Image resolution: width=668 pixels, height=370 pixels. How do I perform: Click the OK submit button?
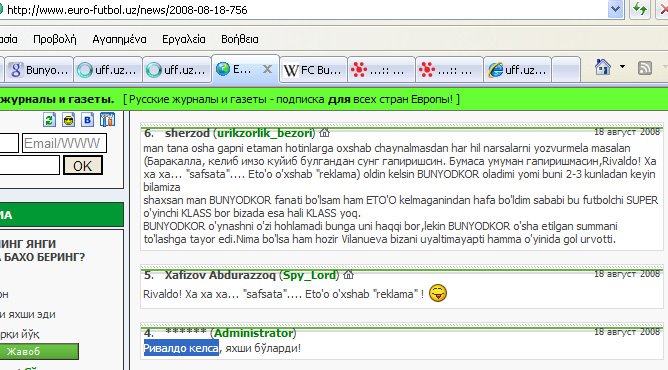pyautogui.click(x=83, y=166)
